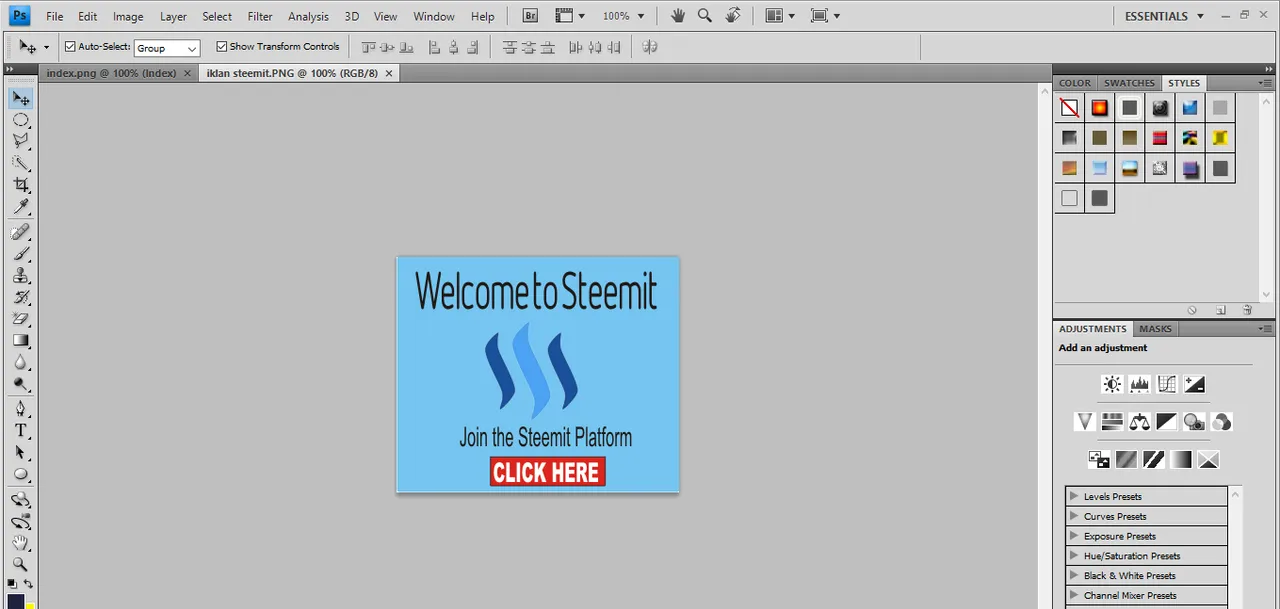Screen dimensions: 1280x609
Task: Add a Color Balance adjustment
Action: point(1139,422)
